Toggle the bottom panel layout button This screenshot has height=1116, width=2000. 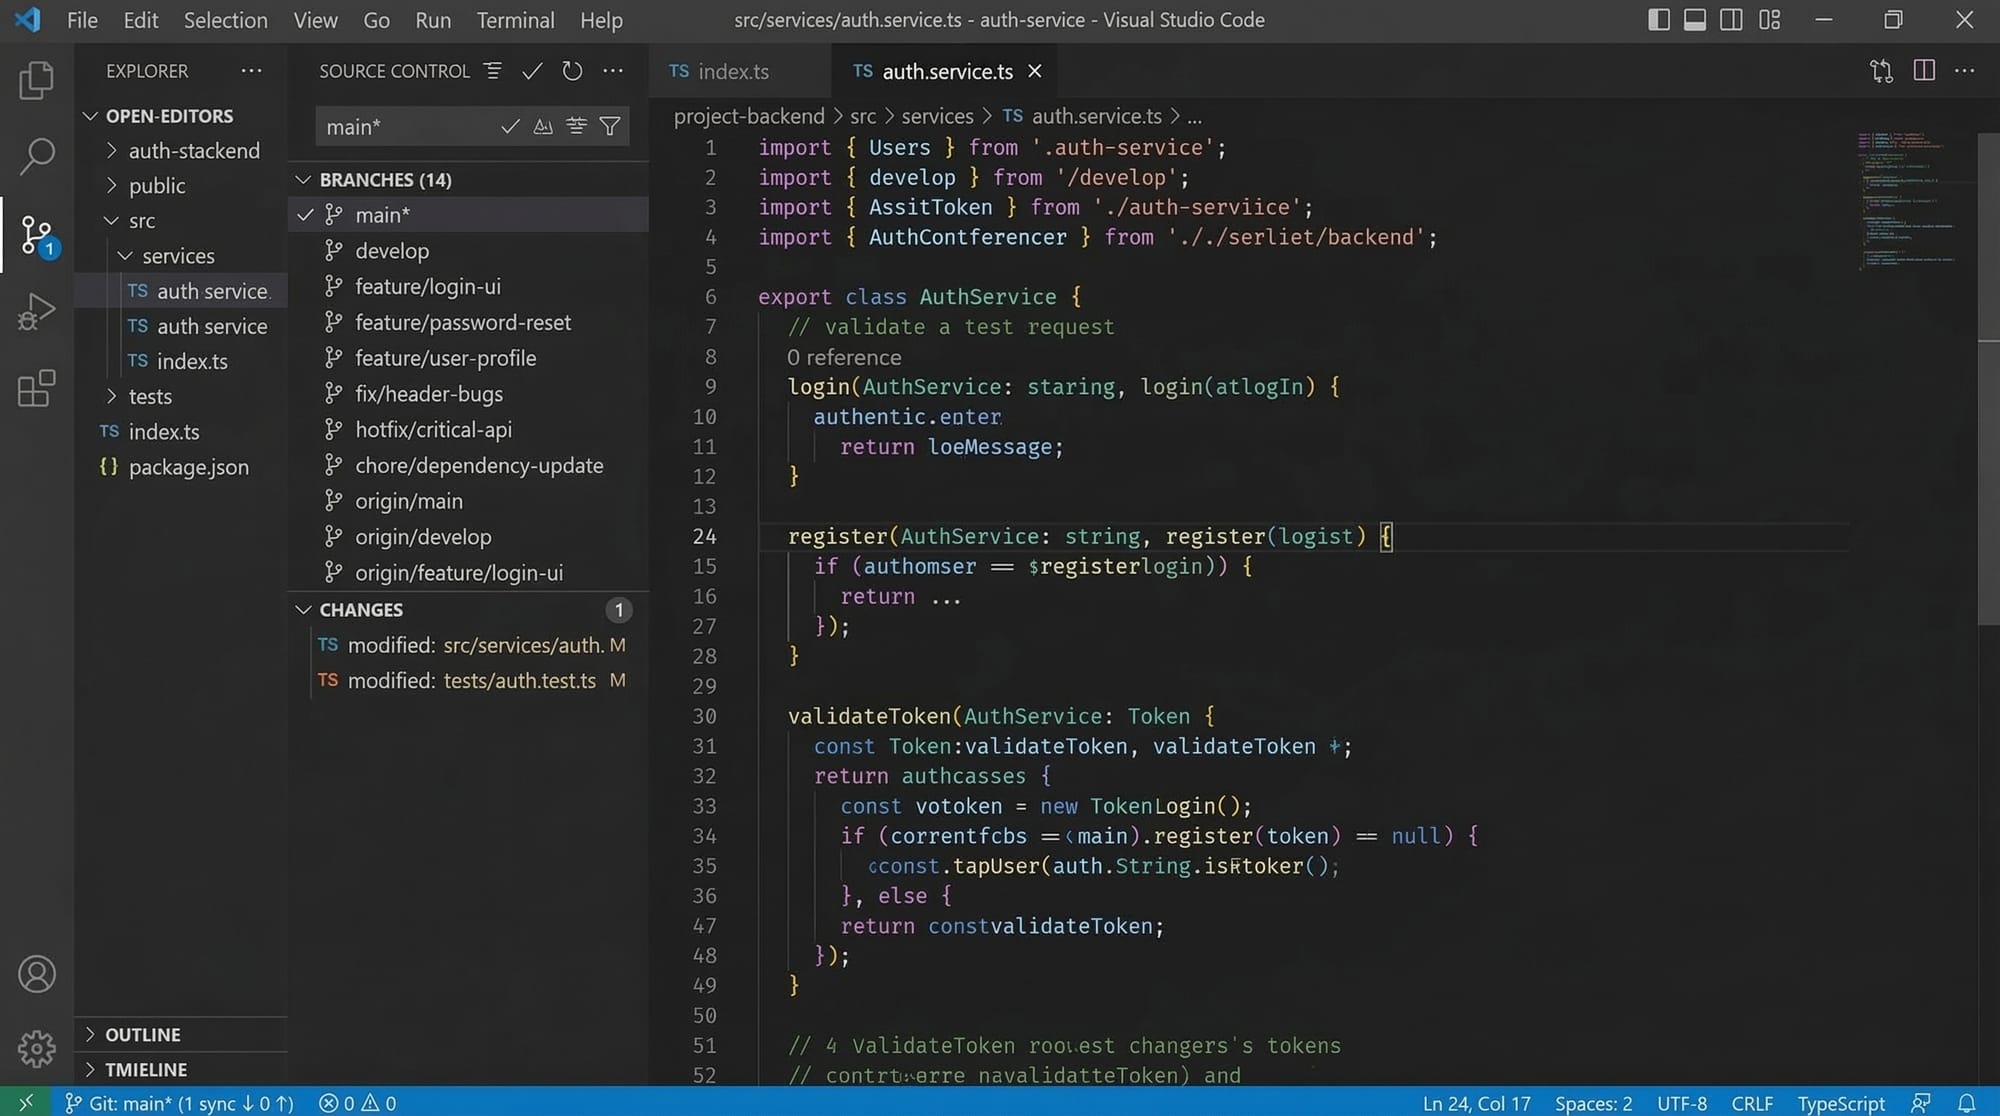pos(1695,20)
